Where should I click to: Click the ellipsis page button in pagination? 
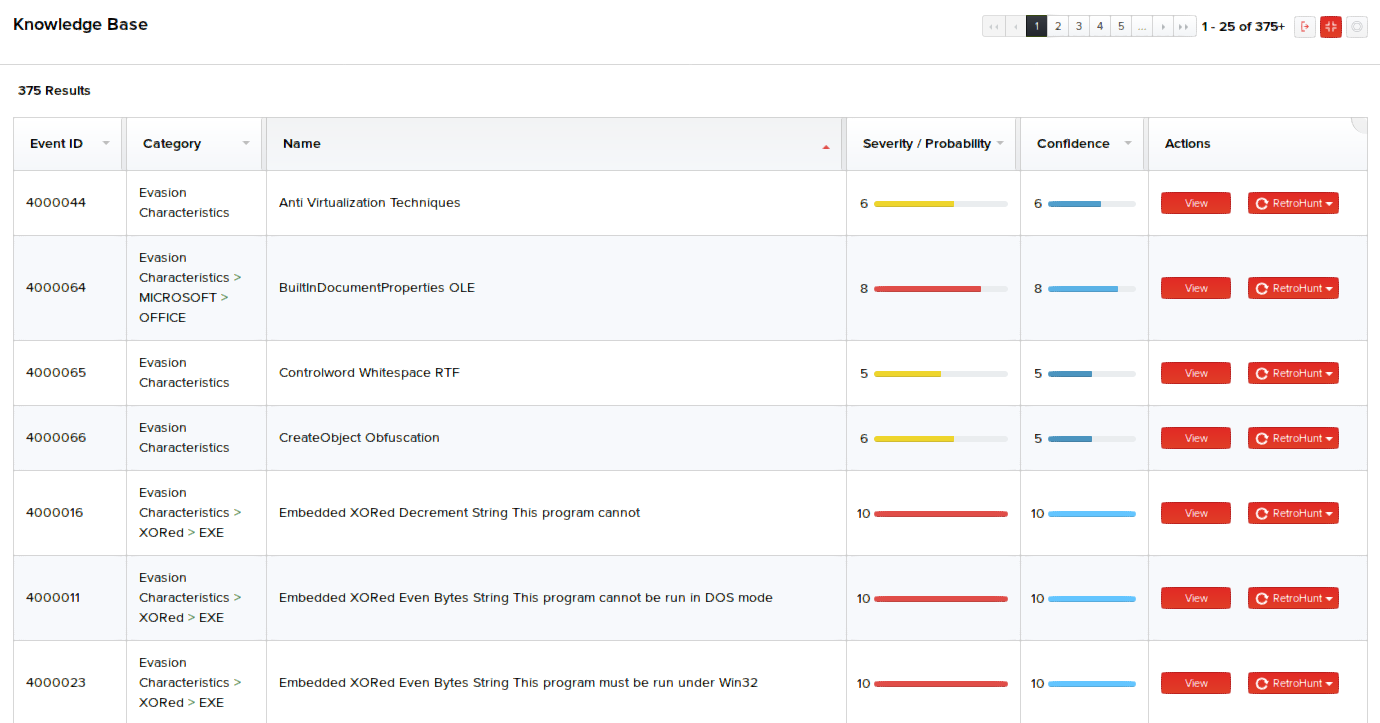tap(1142, 27)
